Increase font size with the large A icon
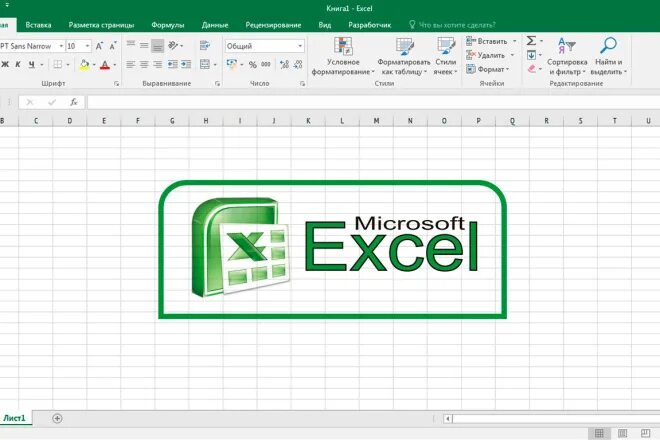660x440 pixels. (99, 46)
